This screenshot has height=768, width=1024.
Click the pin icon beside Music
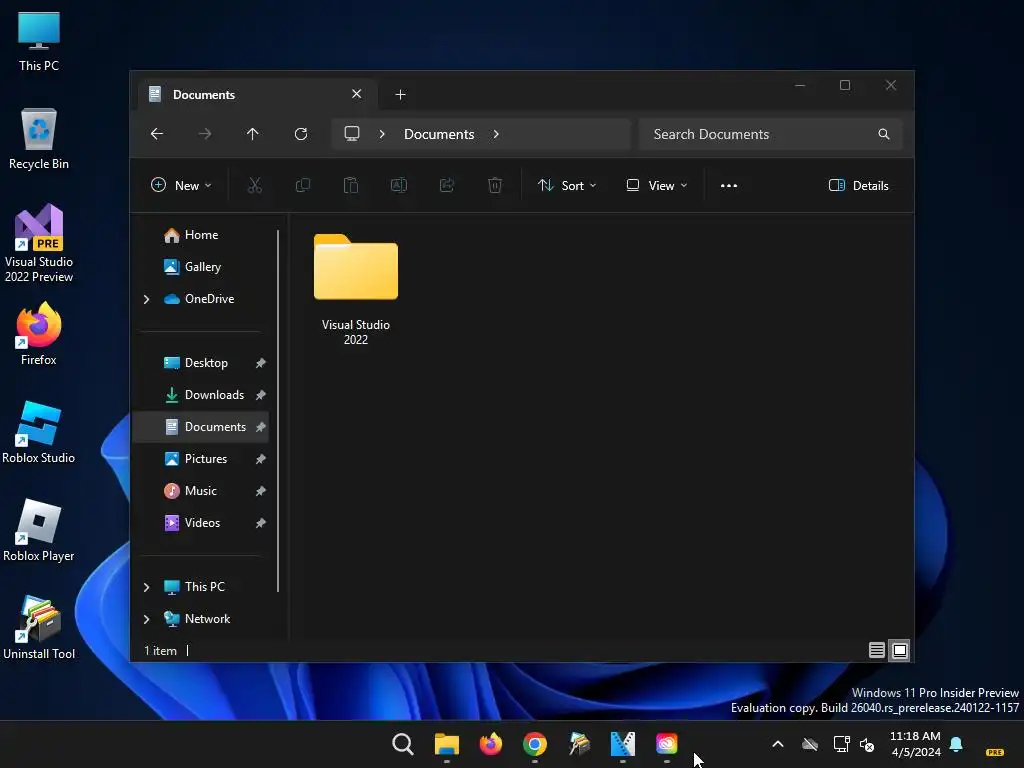click(x=261, y=491)
